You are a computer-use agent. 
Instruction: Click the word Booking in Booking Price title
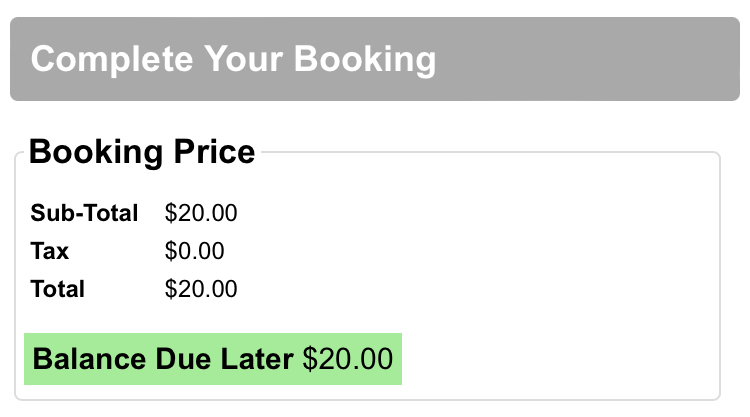[96, 153]
